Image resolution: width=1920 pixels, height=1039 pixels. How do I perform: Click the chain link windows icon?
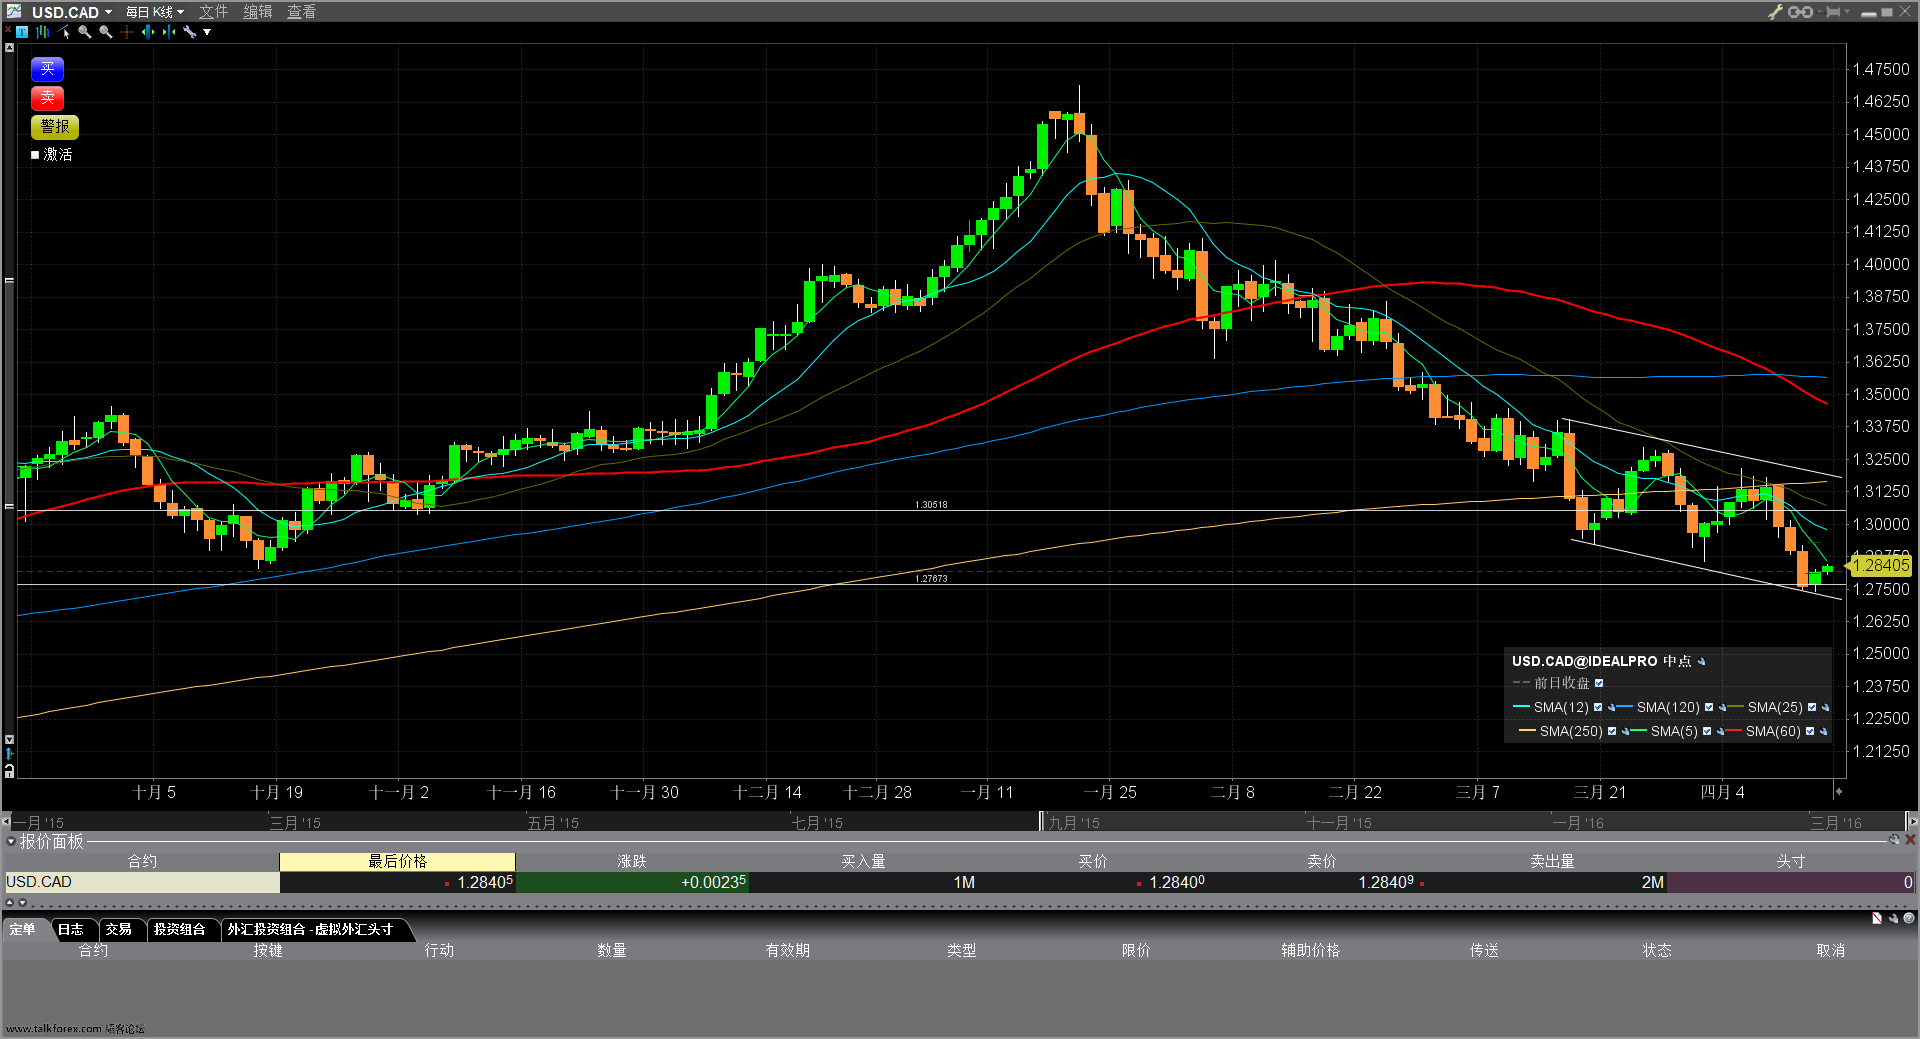tap(1800, 12)
